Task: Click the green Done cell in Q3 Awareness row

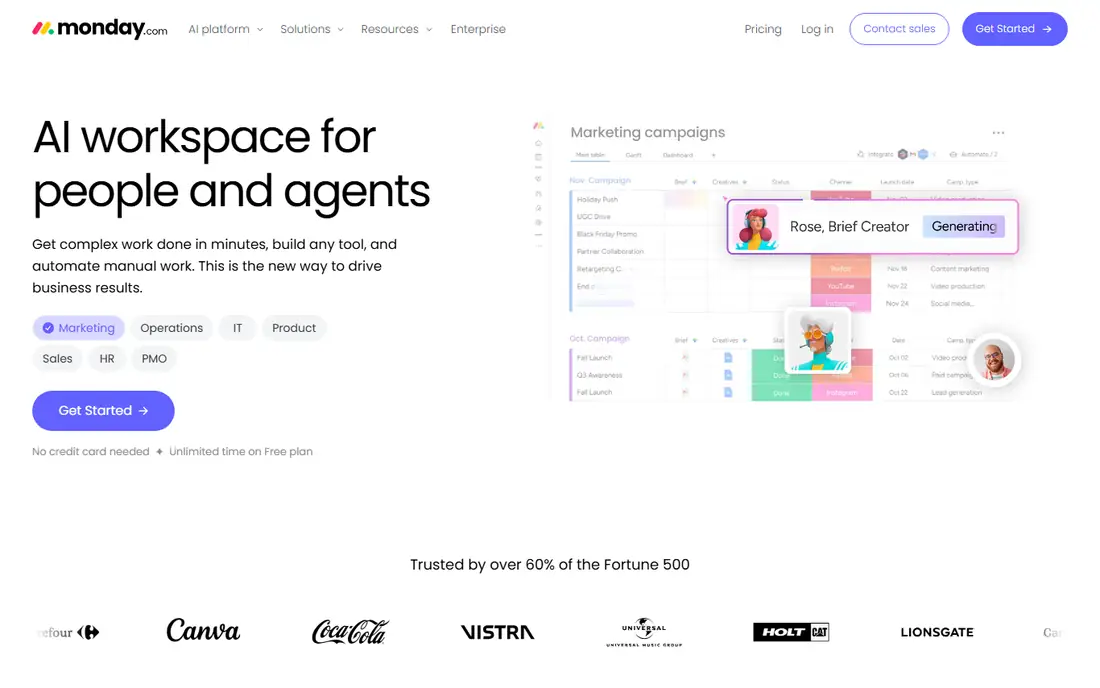Action: click(x=781, y=375)
